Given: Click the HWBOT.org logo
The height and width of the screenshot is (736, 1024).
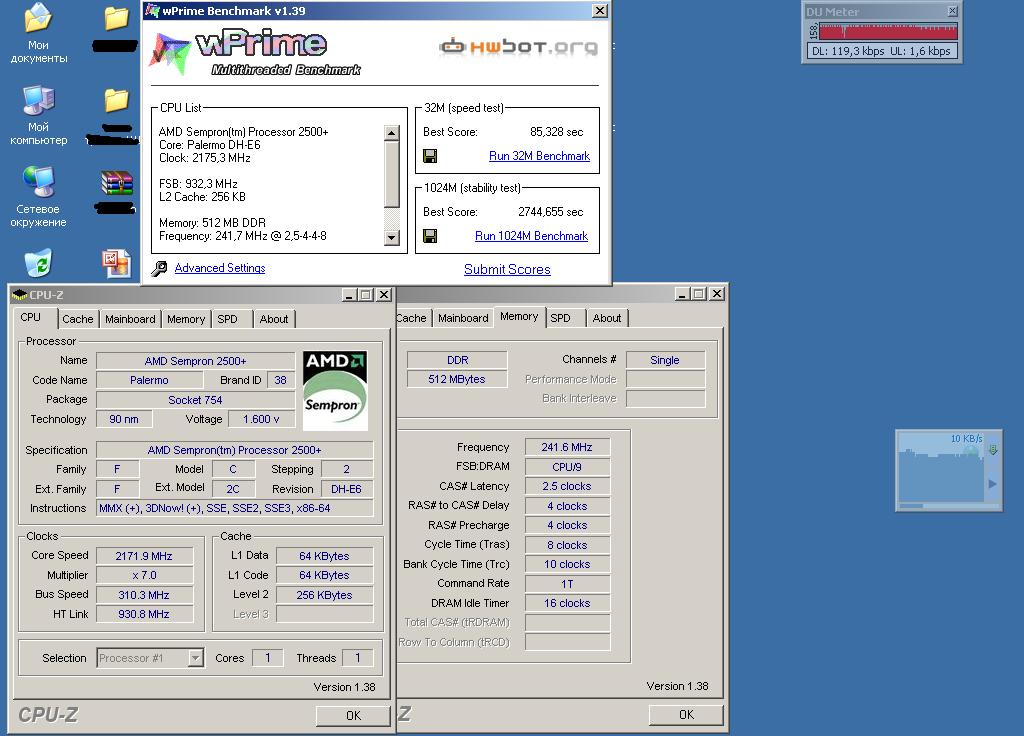Looking at the screenshot, I should (519, 47).
